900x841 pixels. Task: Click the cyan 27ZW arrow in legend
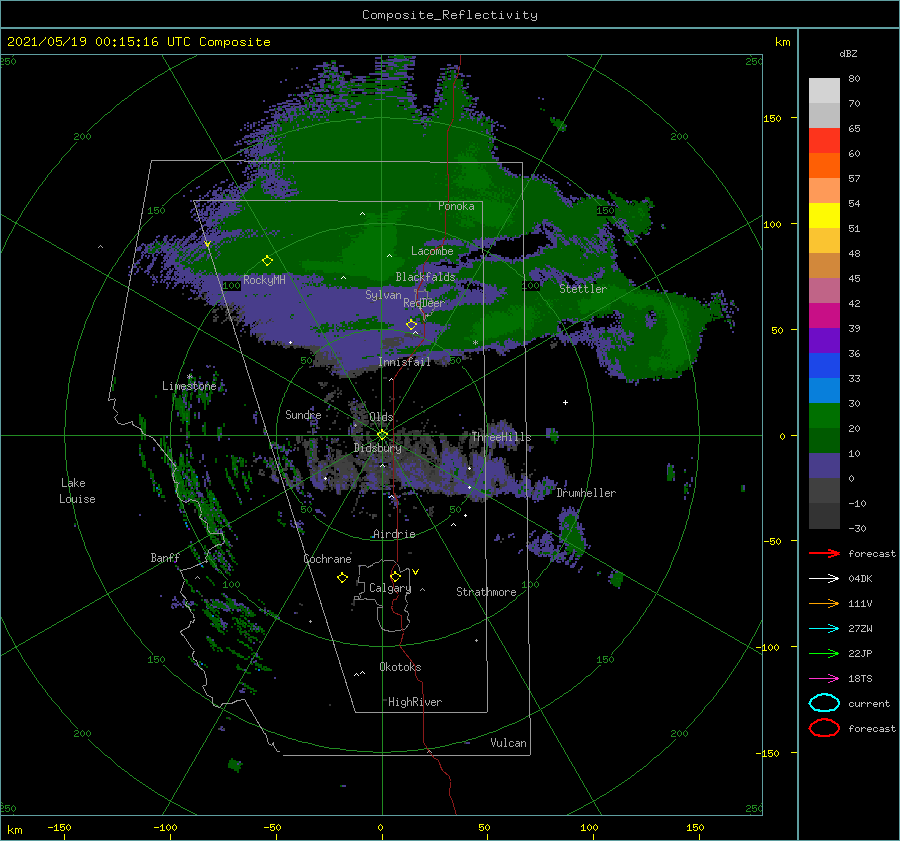[824, 628]
